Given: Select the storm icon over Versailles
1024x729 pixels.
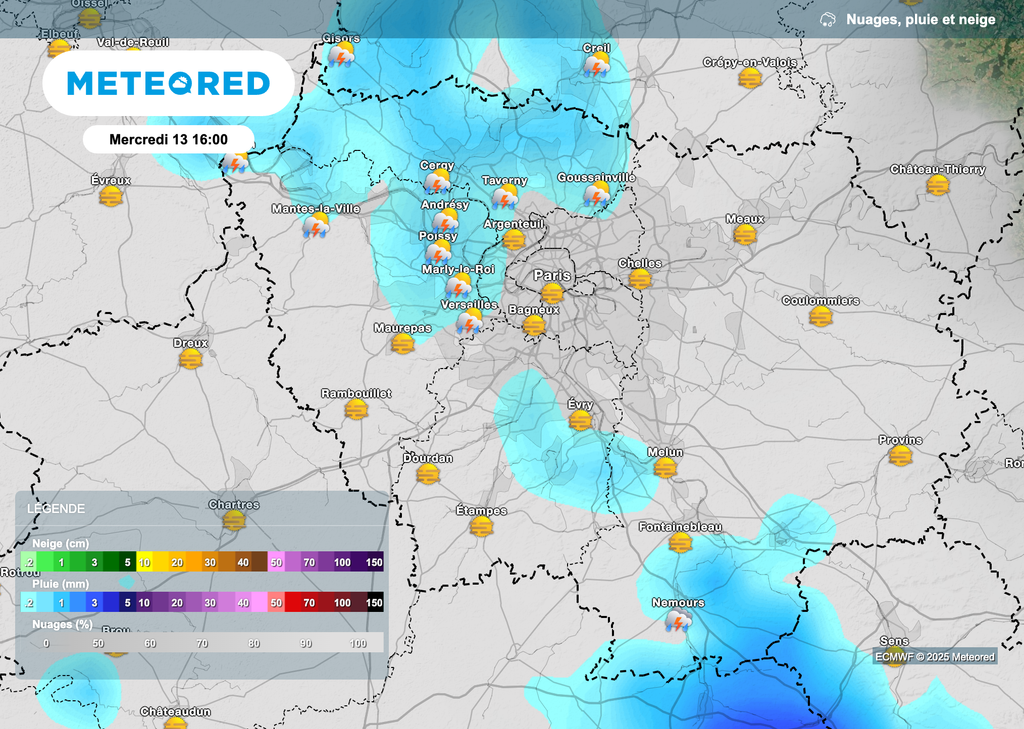Looking at the screenshot, I should click(470, 322).
